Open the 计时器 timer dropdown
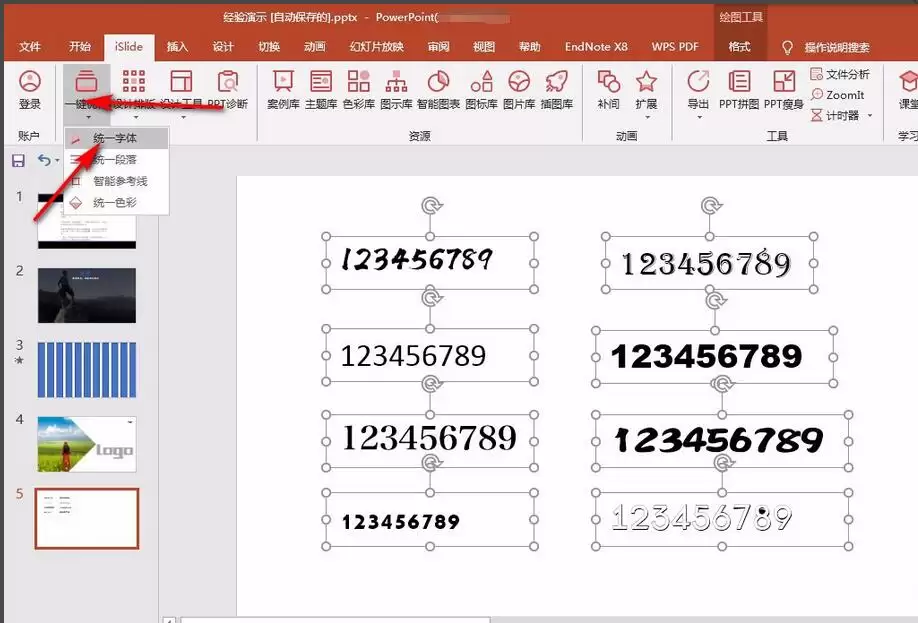Image resolution: width=918 pixels, height=623 pixels. click(841, 116)
